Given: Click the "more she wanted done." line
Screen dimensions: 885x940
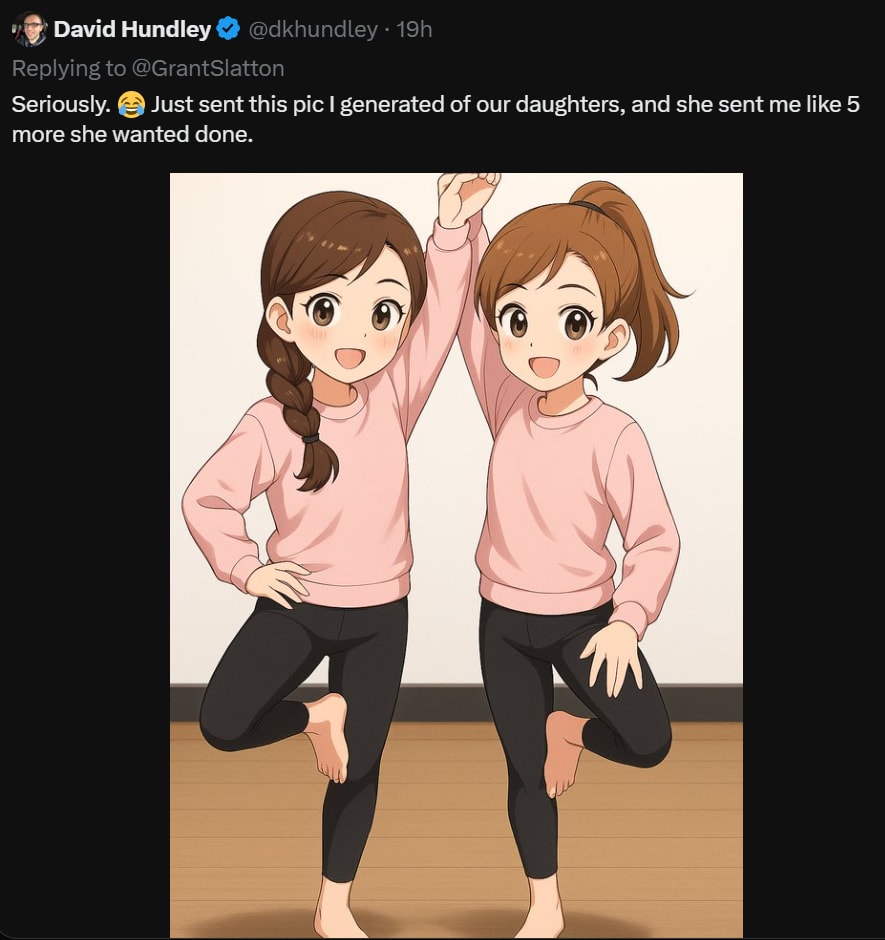Looking at the screenshot, I should click(x=133, y=134).
